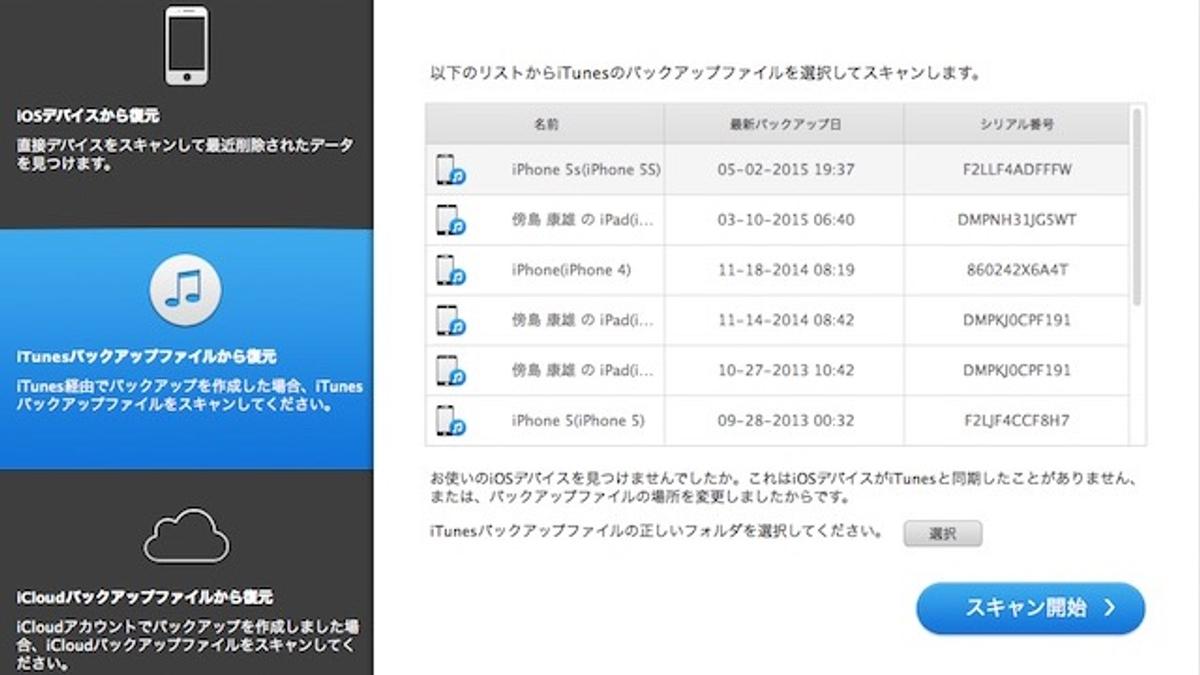This screenshot has height=675, width=1200.
Task: Sort by the シリアル番号 column header
Action: 1017,125
